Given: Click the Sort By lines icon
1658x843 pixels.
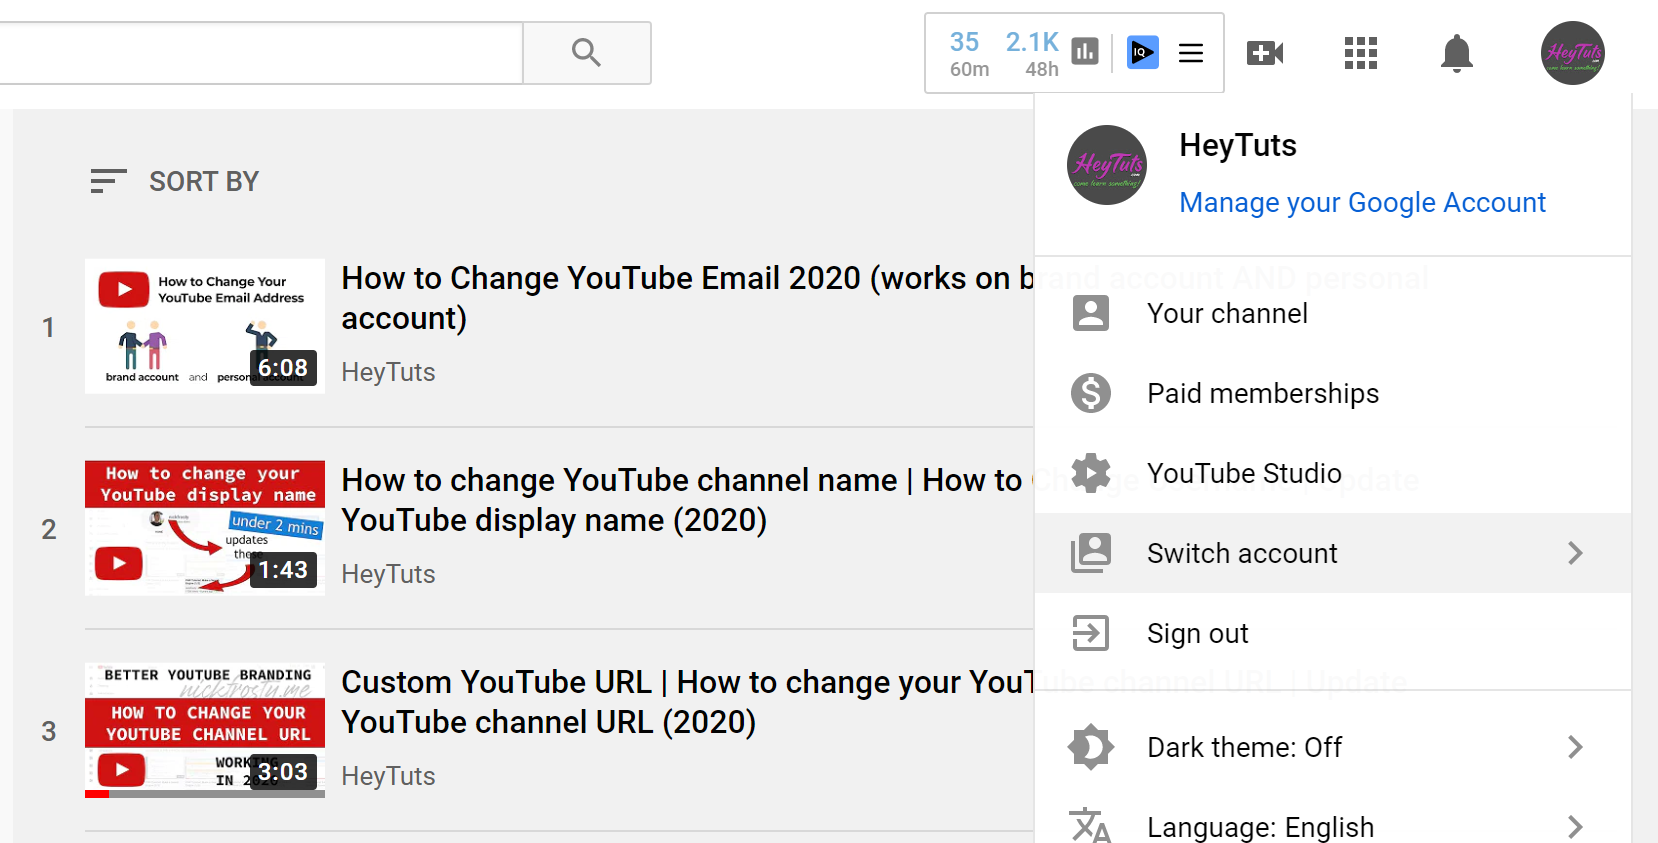Looking at the screenshot, I should point(108,181).
